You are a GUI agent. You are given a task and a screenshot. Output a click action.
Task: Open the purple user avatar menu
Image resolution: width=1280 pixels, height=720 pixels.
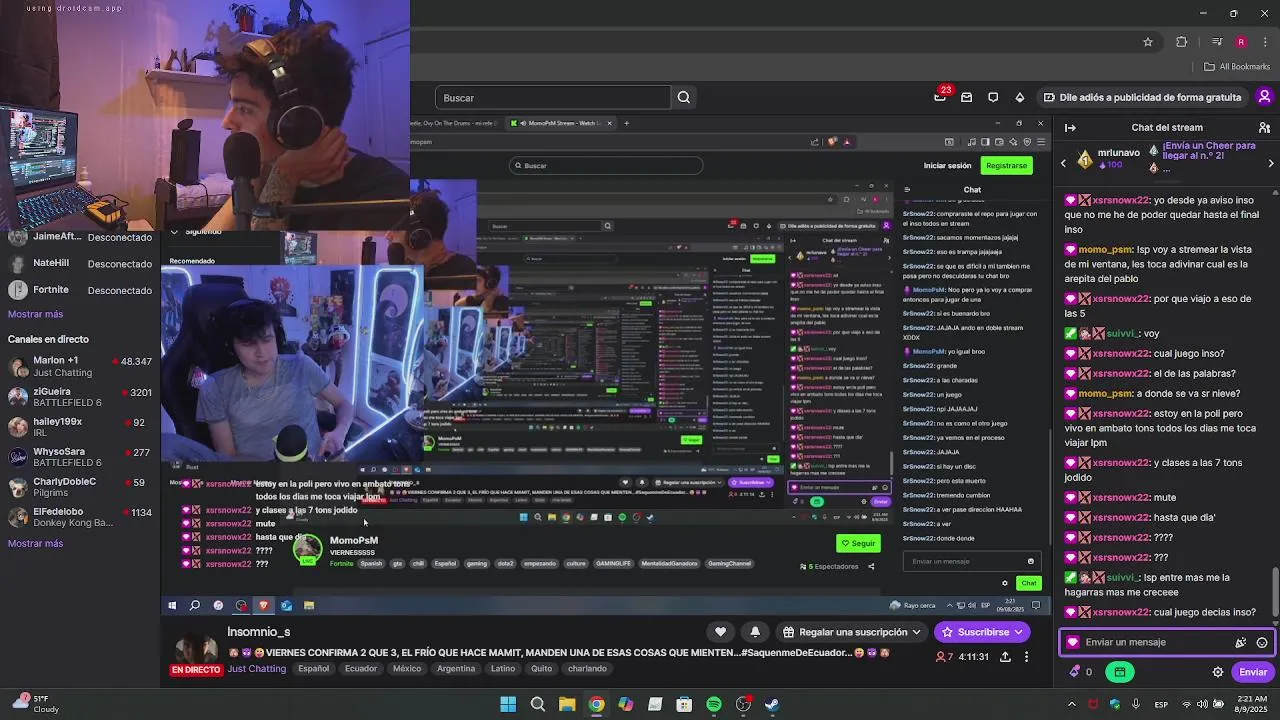tap(1264, 97)
